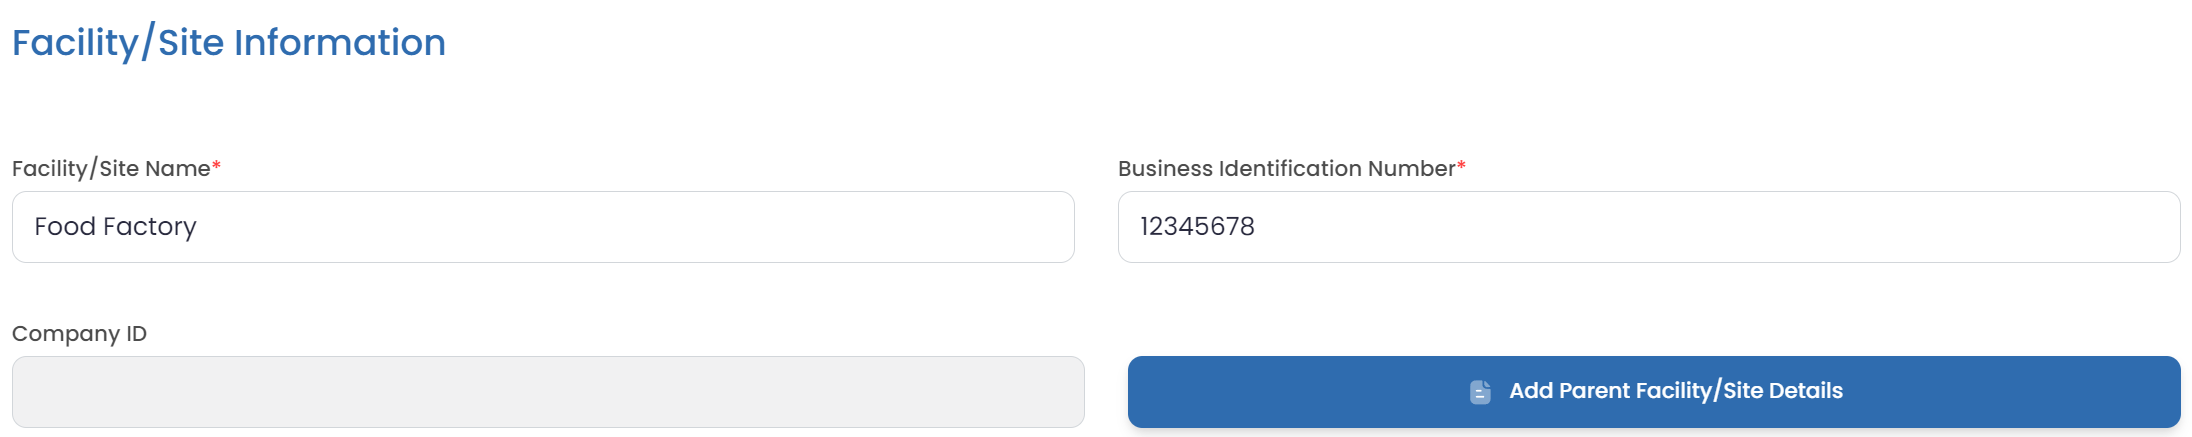Focus the Facility/Site Name input field

pos(543,227)
